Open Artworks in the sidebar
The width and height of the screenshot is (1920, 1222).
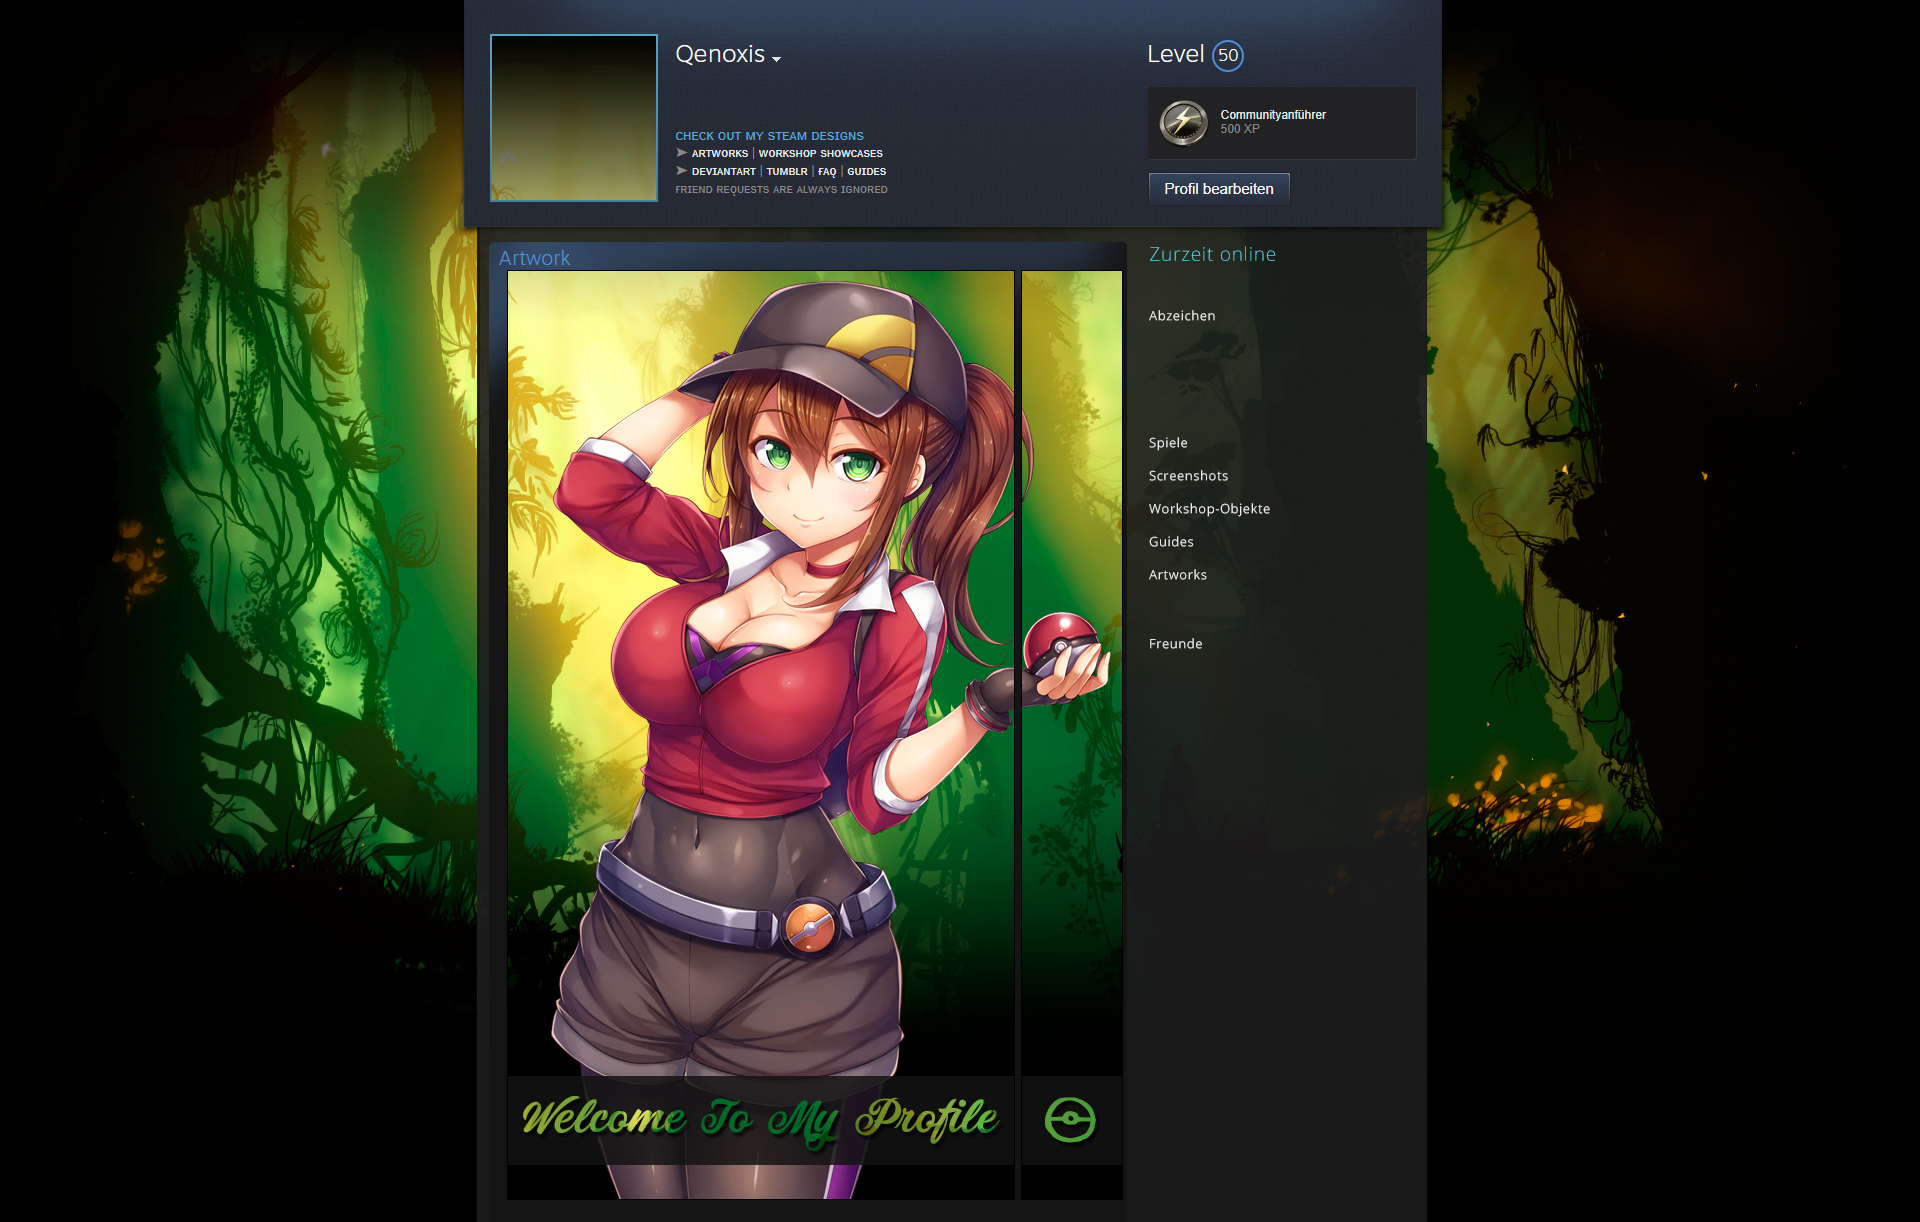[x=1177, y=575]
